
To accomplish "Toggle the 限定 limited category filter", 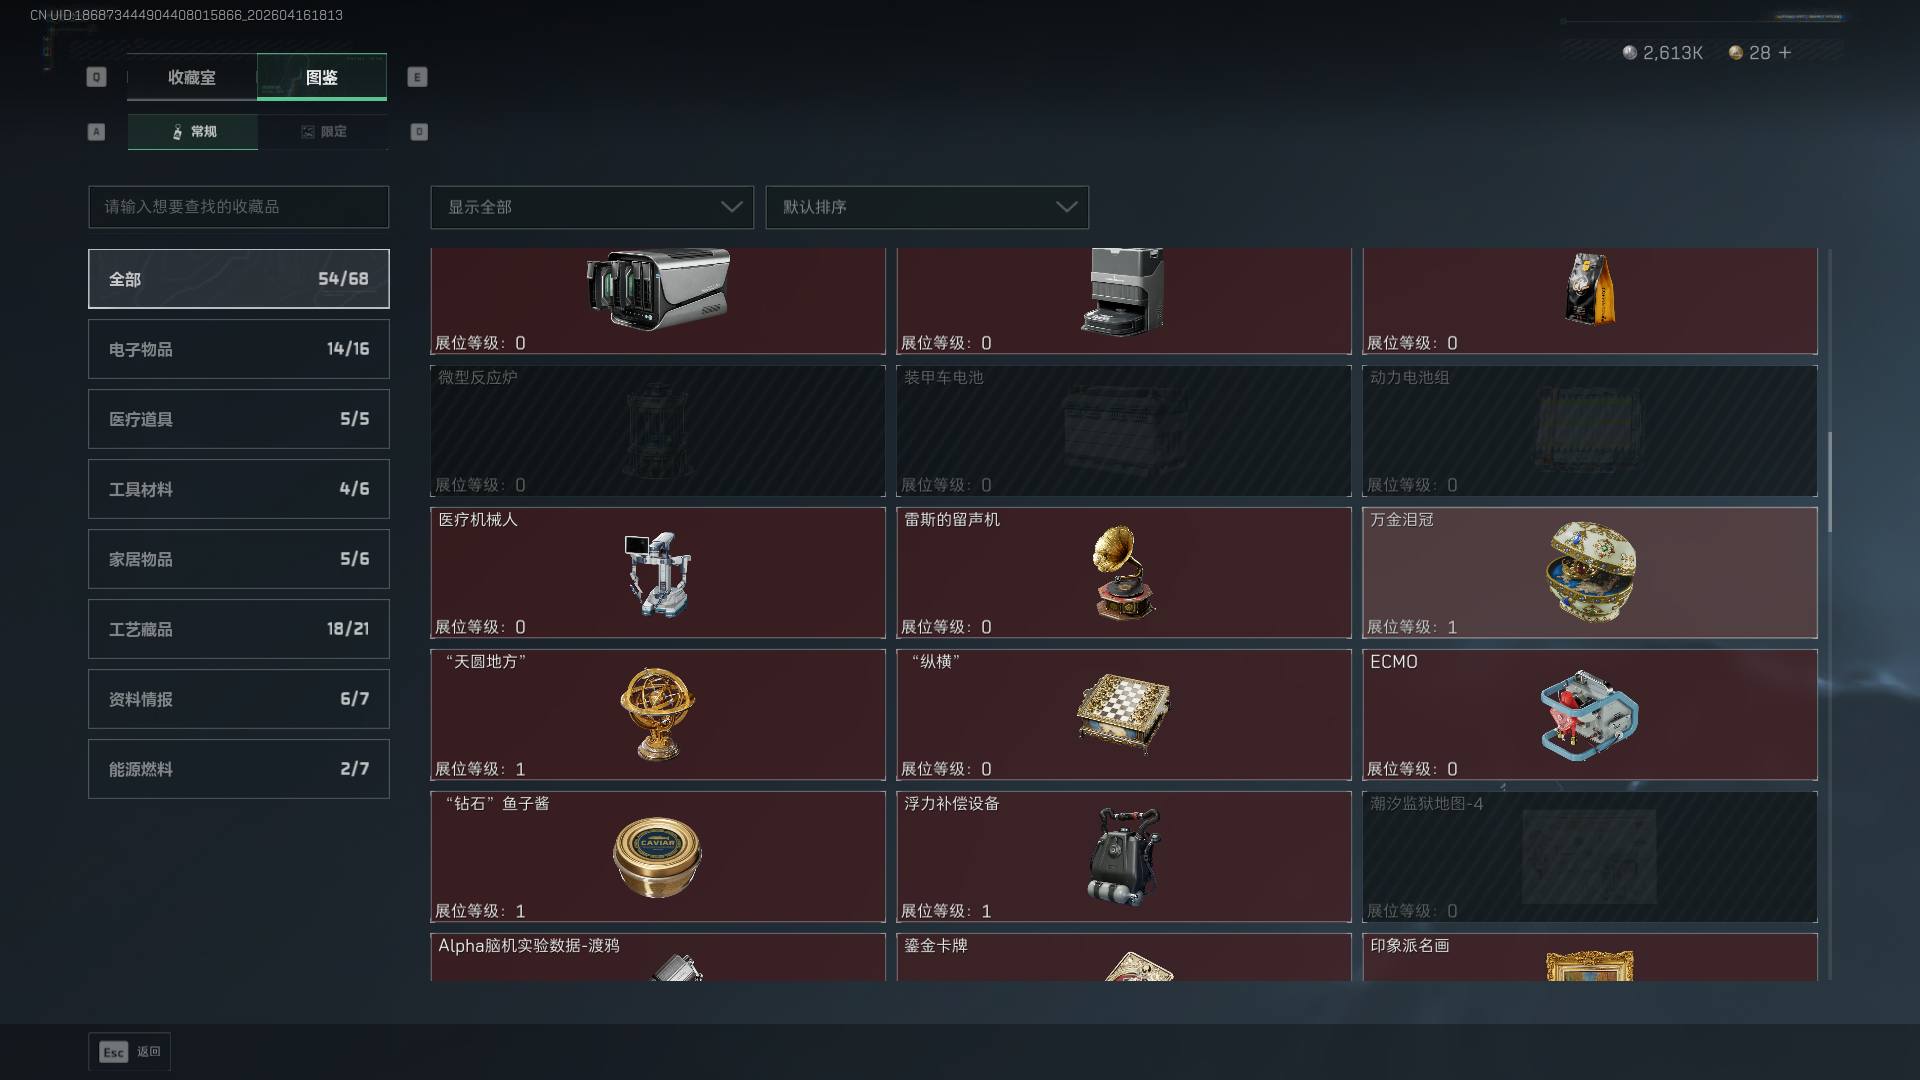I will (x=323, y=132).
